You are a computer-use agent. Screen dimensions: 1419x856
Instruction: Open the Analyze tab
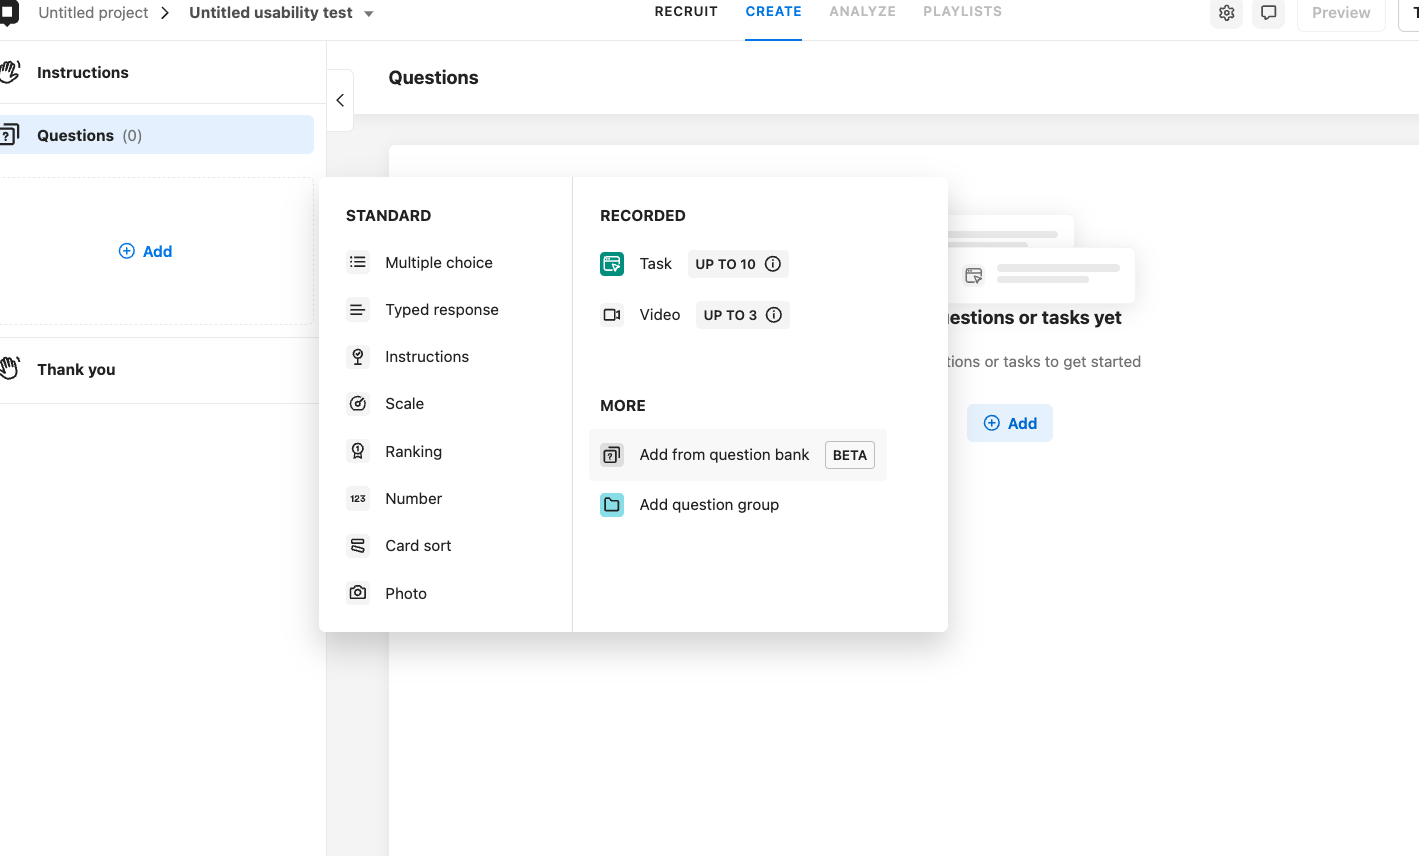[x=862, y=12]
